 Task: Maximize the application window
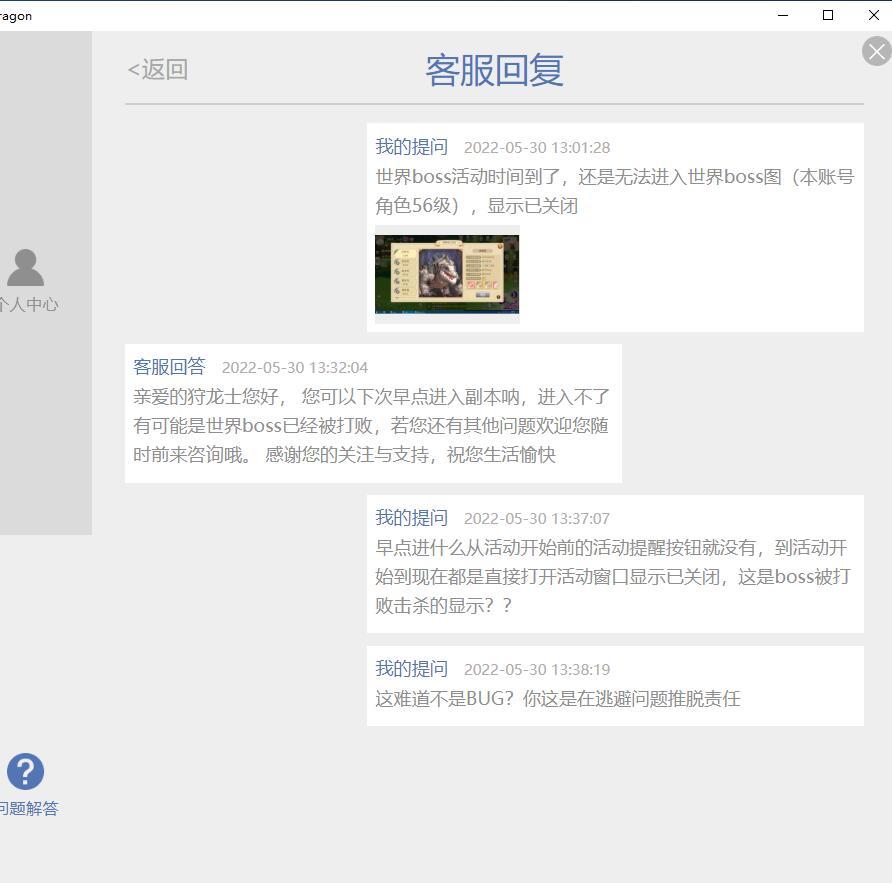pos(828,15)
